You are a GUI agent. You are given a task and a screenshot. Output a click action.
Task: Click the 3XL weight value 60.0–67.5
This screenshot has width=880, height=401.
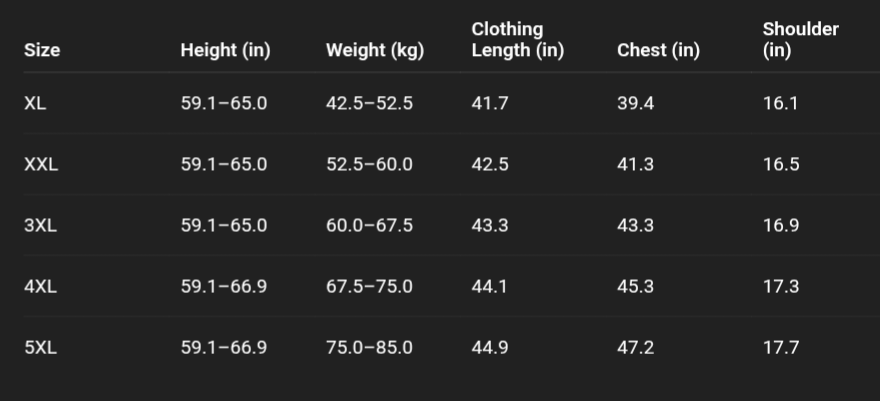click(369, 225)
